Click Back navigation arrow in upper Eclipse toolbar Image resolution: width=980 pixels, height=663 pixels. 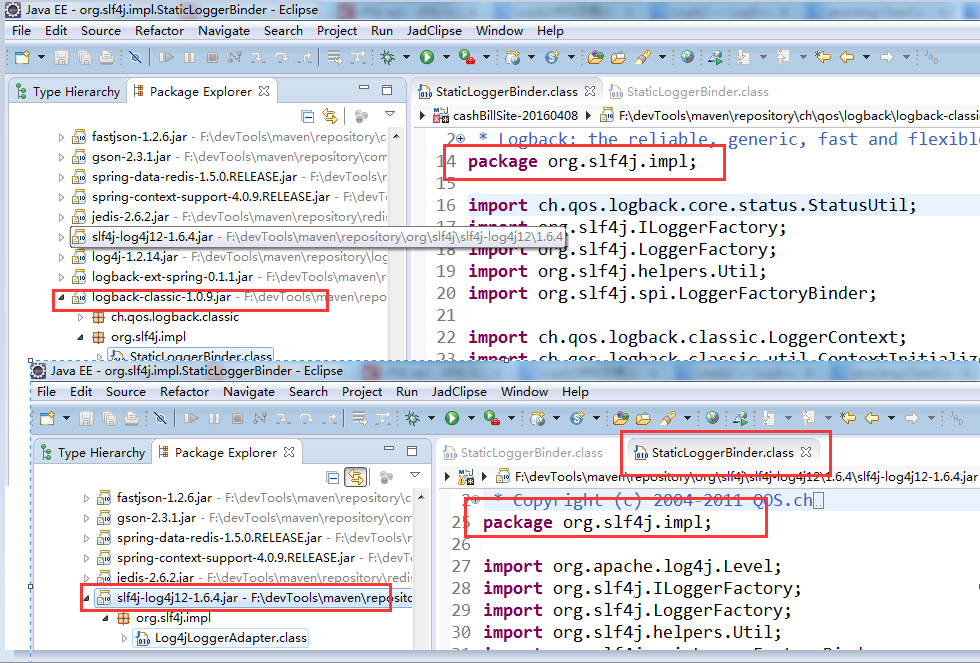click(x=847, y=57)
